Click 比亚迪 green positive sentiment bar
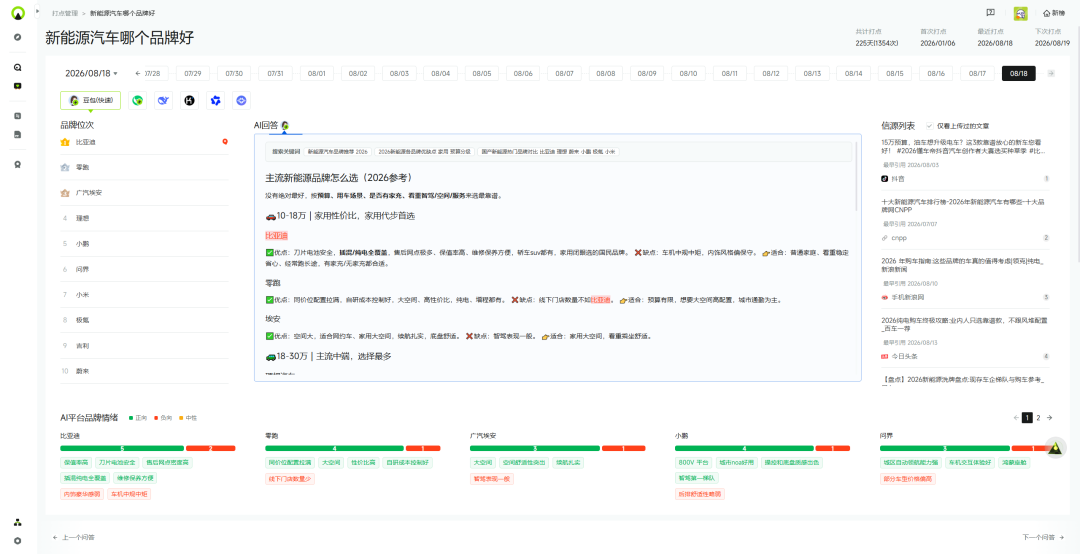Image resolution: width=1080 pixels, height=554 pixels. click(x=122, y=448)
